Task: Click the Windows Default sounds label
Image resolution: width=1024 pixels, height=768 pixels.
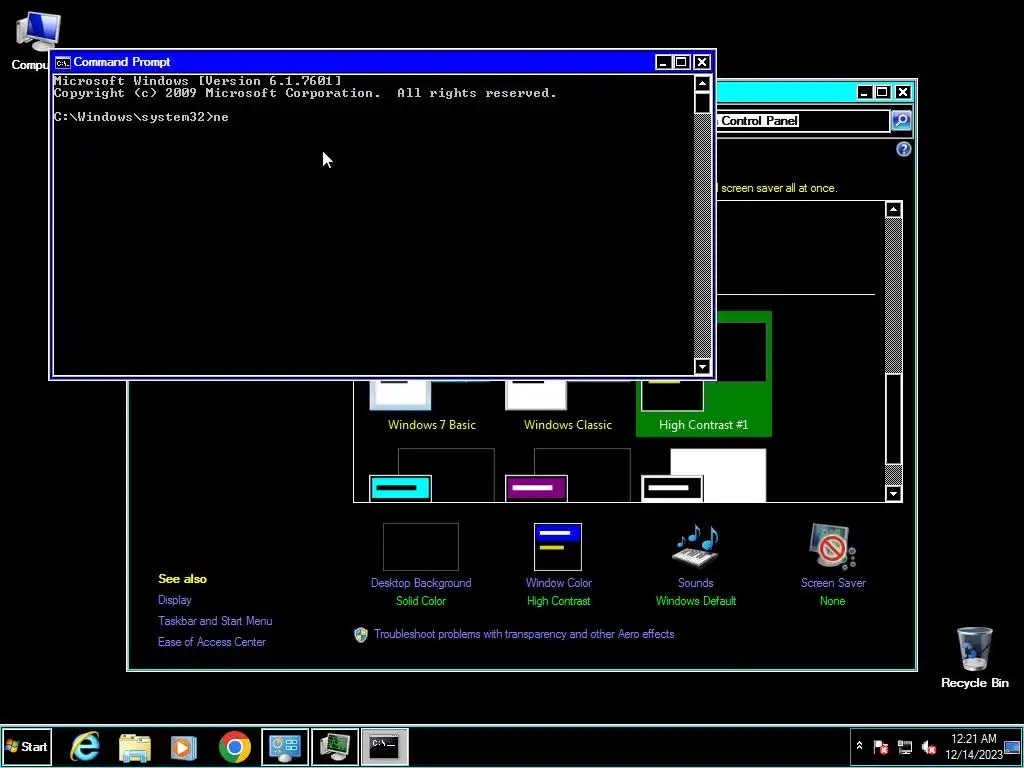Action: pos(696,601)
